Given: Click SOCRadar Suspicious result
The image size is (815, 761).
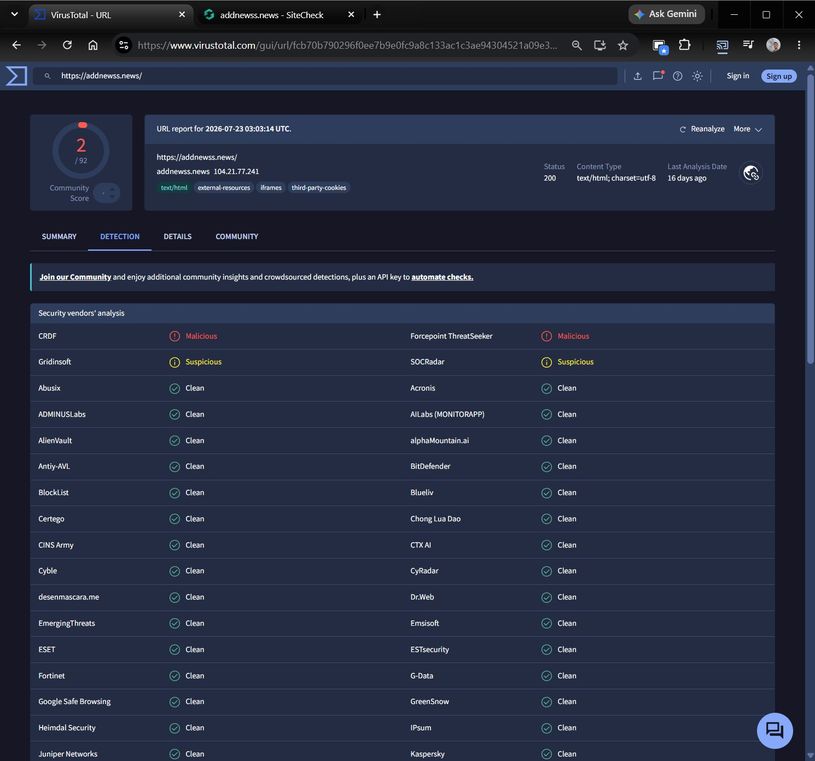Looking at the screenshot, I should (x=567, y=362).
